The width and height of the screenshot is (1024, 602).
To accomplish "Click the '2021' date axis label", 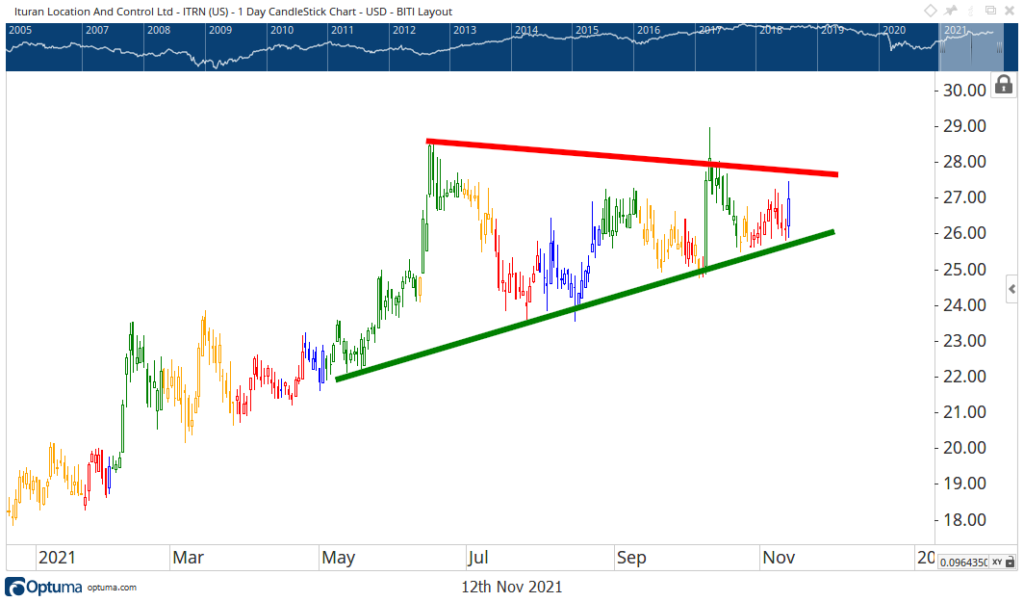I will point(57,558).
